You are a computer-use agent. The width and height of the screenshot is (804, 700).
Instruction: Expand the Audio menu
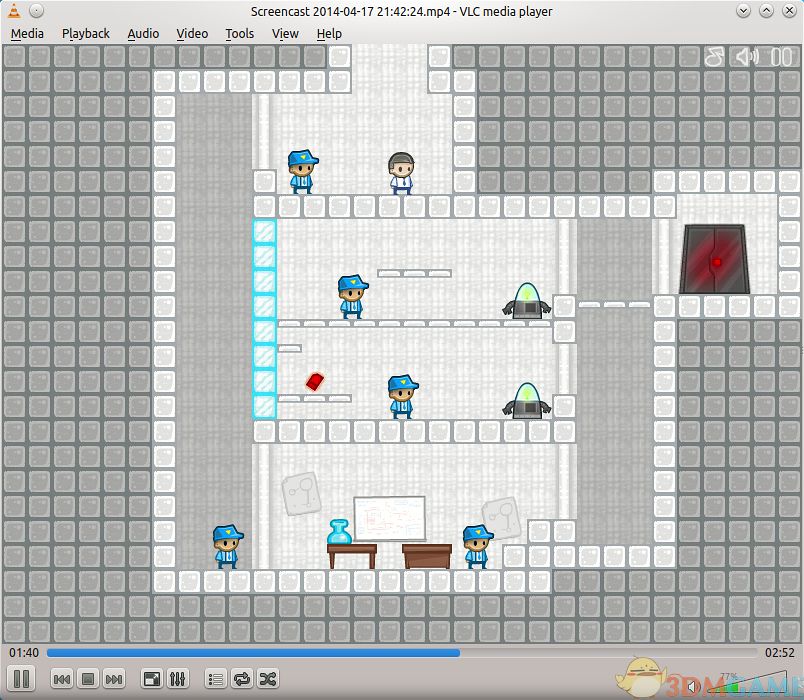(x=143, y=33)
